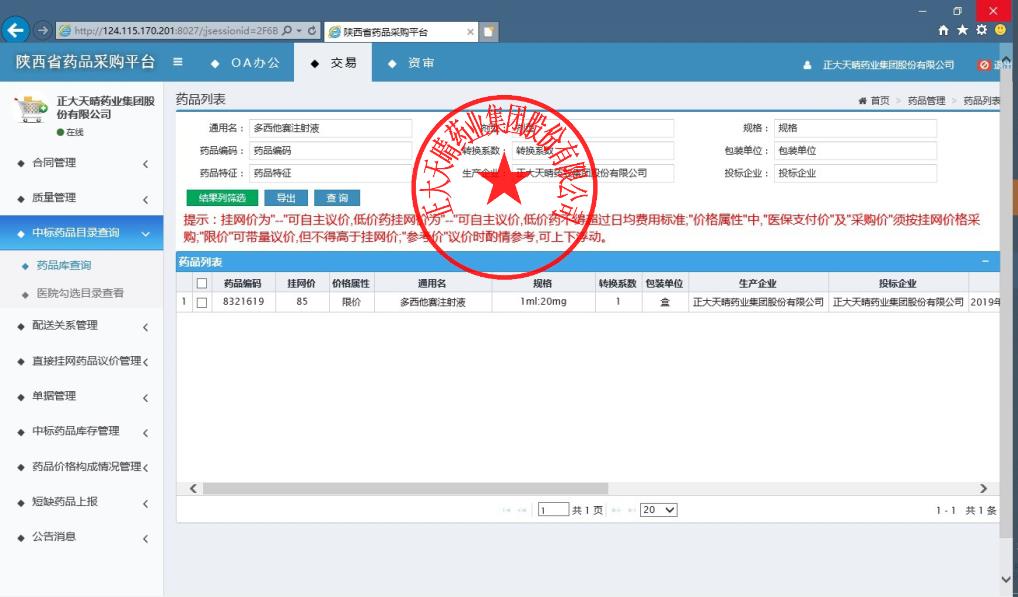
Task: Click the 导出 button
Action: point(286,198)
